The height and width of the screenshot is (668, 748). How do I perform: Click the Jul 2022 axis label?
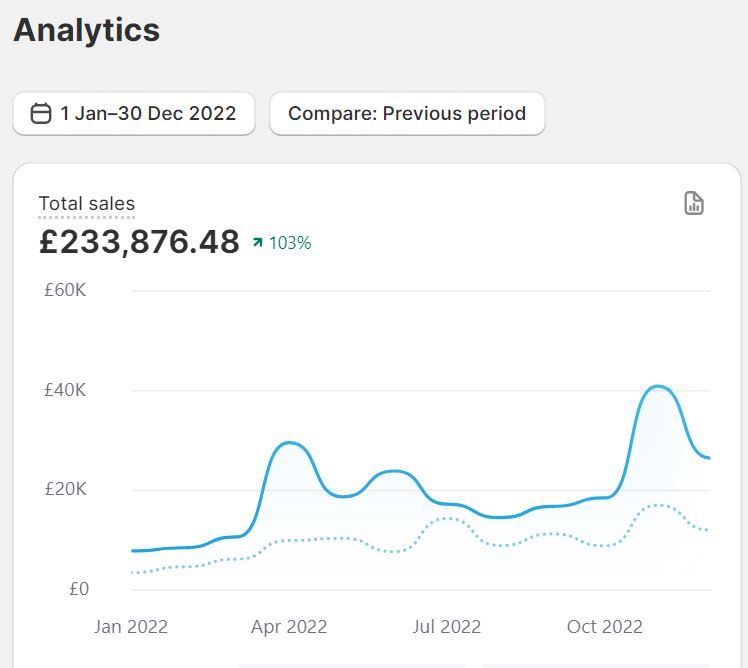tap(447, 626)
